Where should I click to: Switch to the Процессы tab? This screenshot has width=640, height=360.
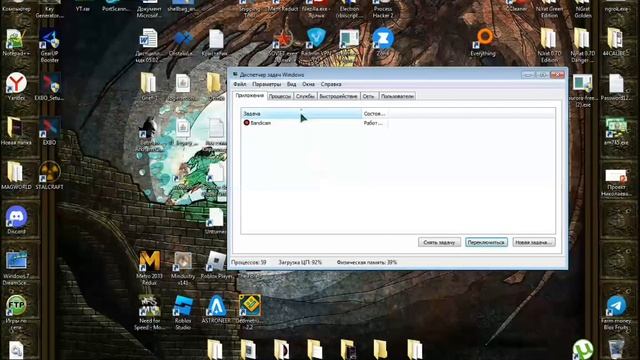click(x=280, y=96)
